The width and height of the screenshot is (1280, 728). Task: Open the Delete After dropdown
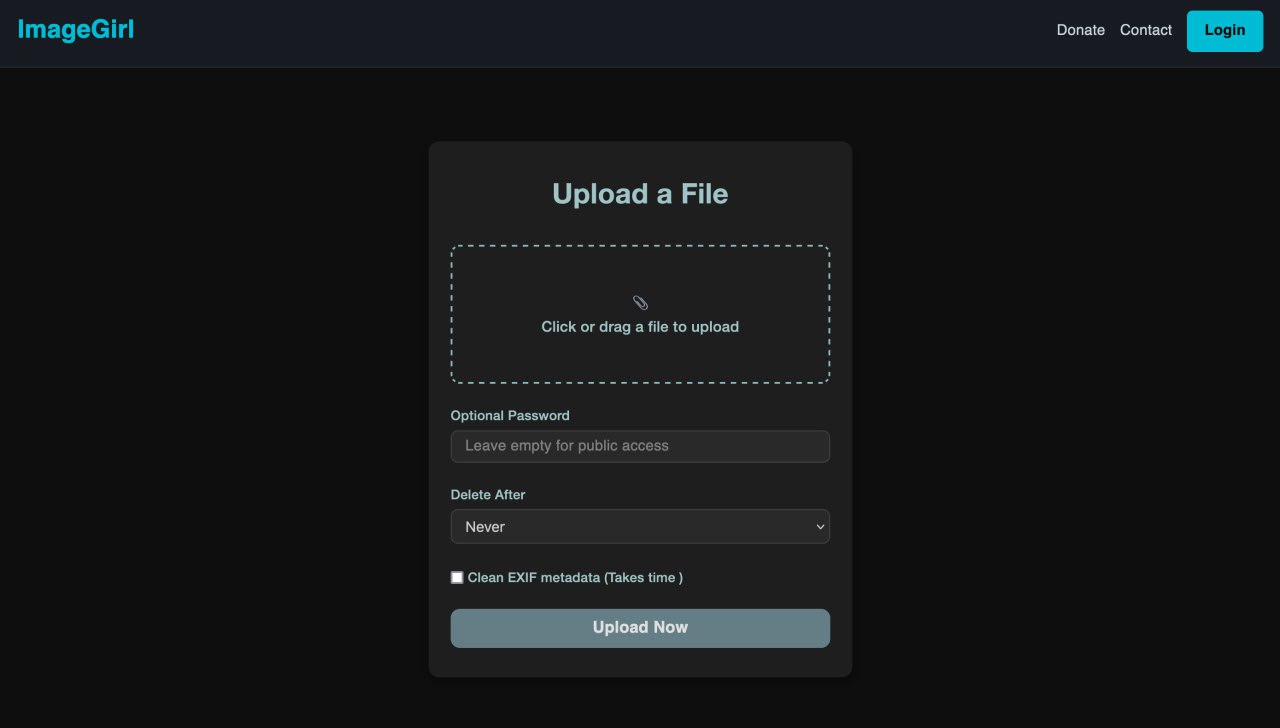(640, 527)
